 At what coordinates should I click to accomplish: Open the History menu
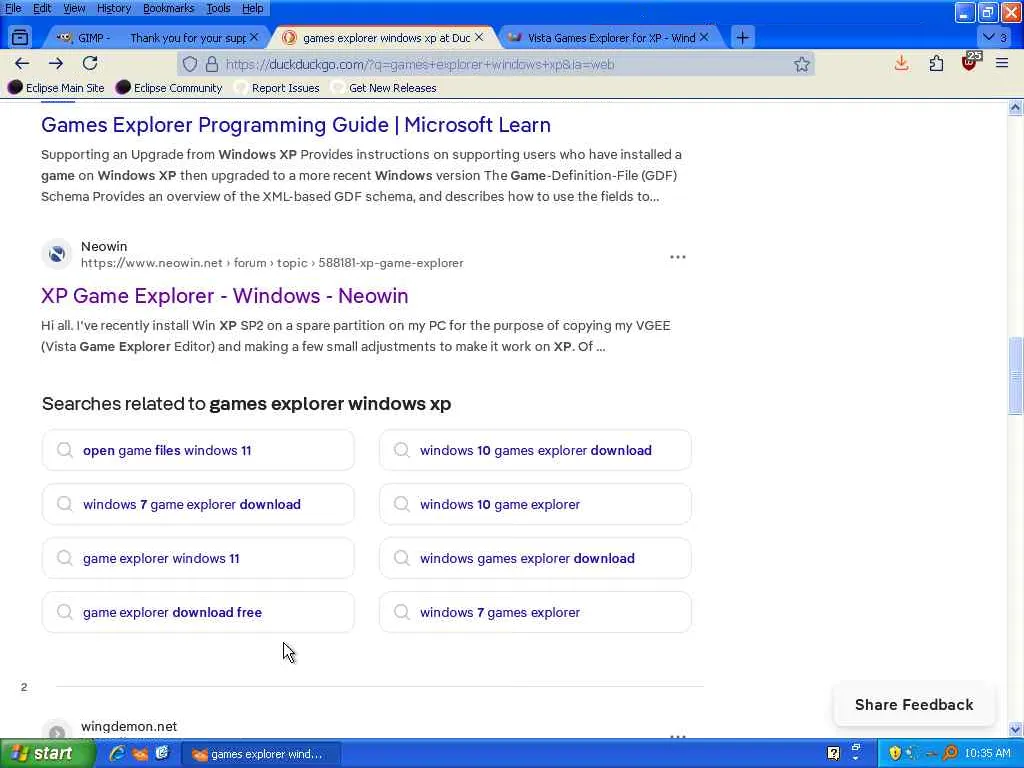tap(114, 8)
